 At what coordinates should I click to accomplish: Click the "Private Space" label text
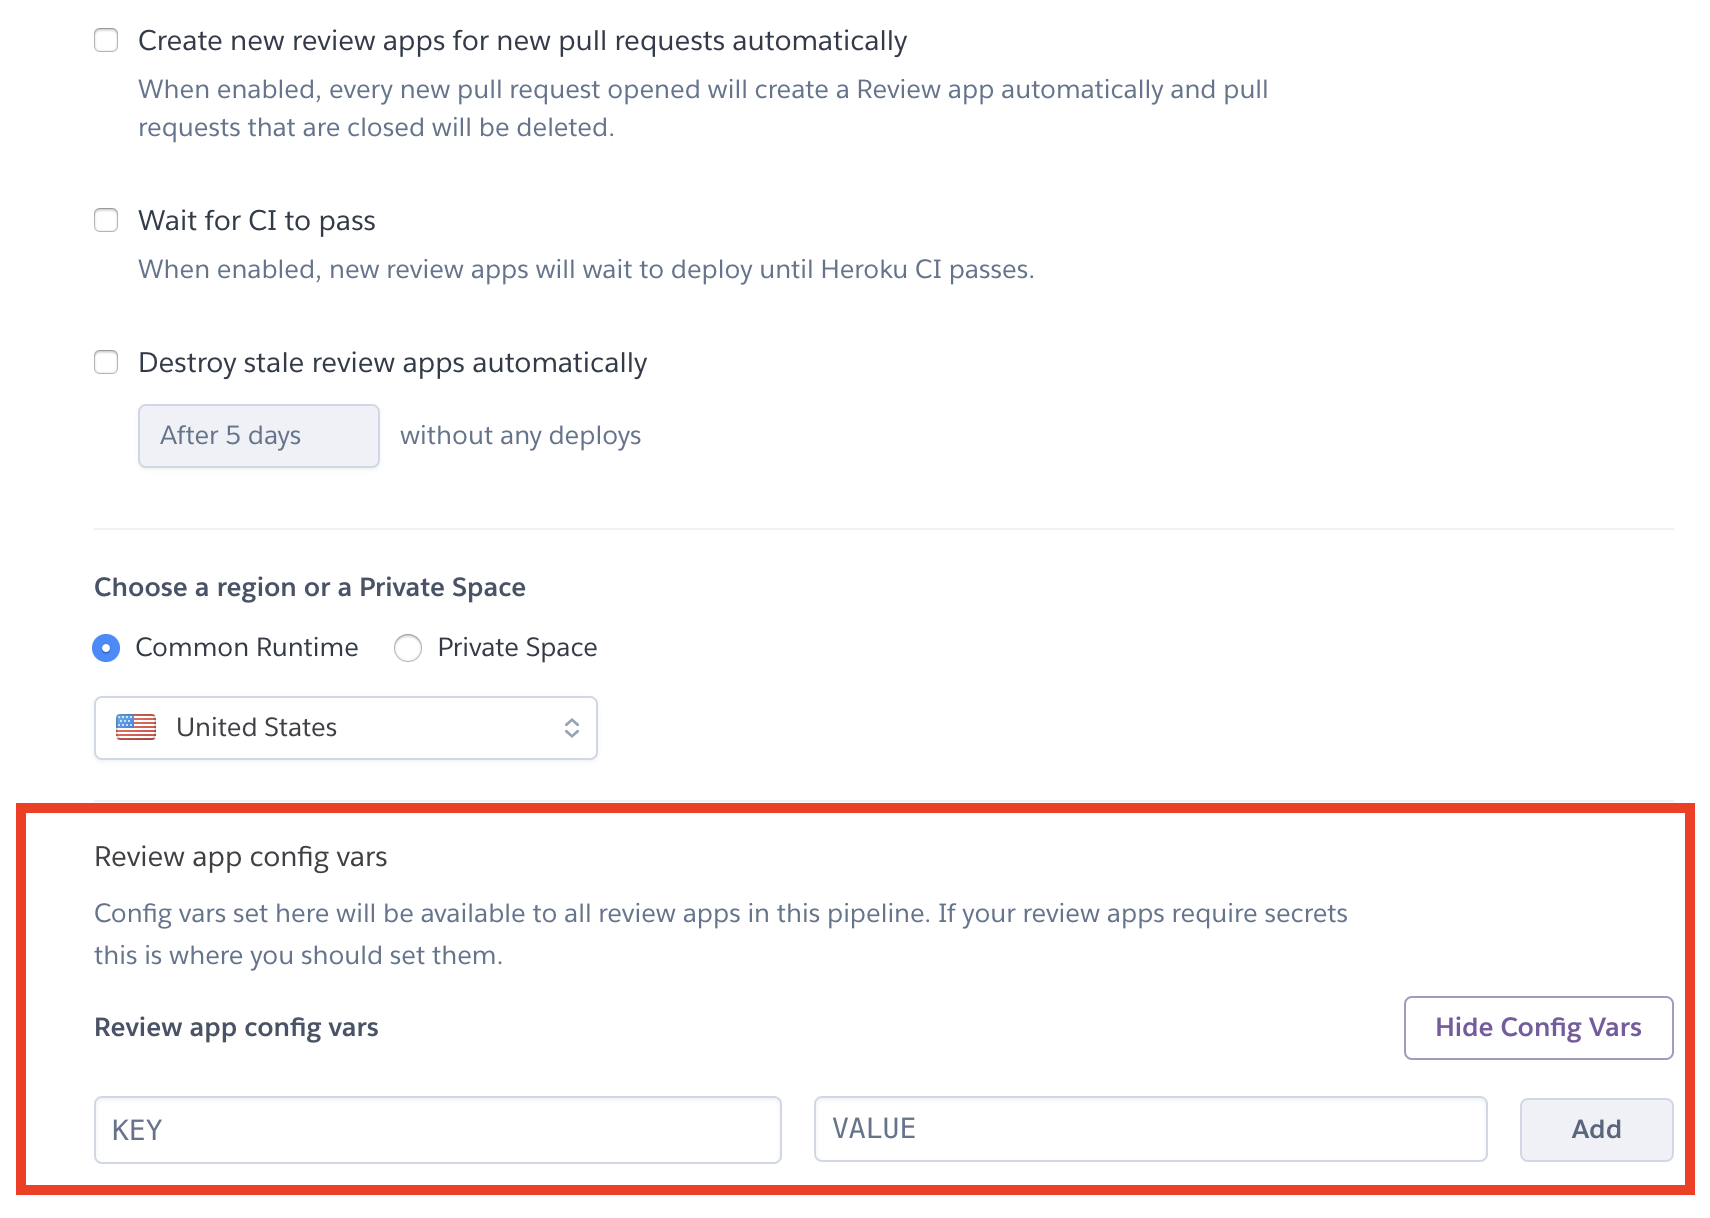point(517,648)
